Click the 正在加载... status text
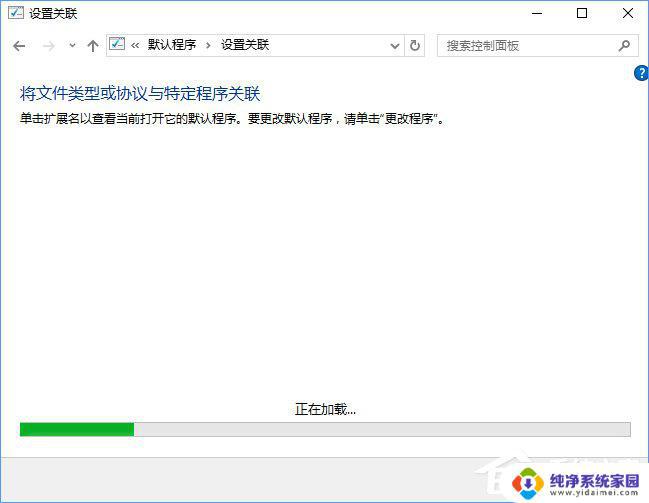 point(325,409)
